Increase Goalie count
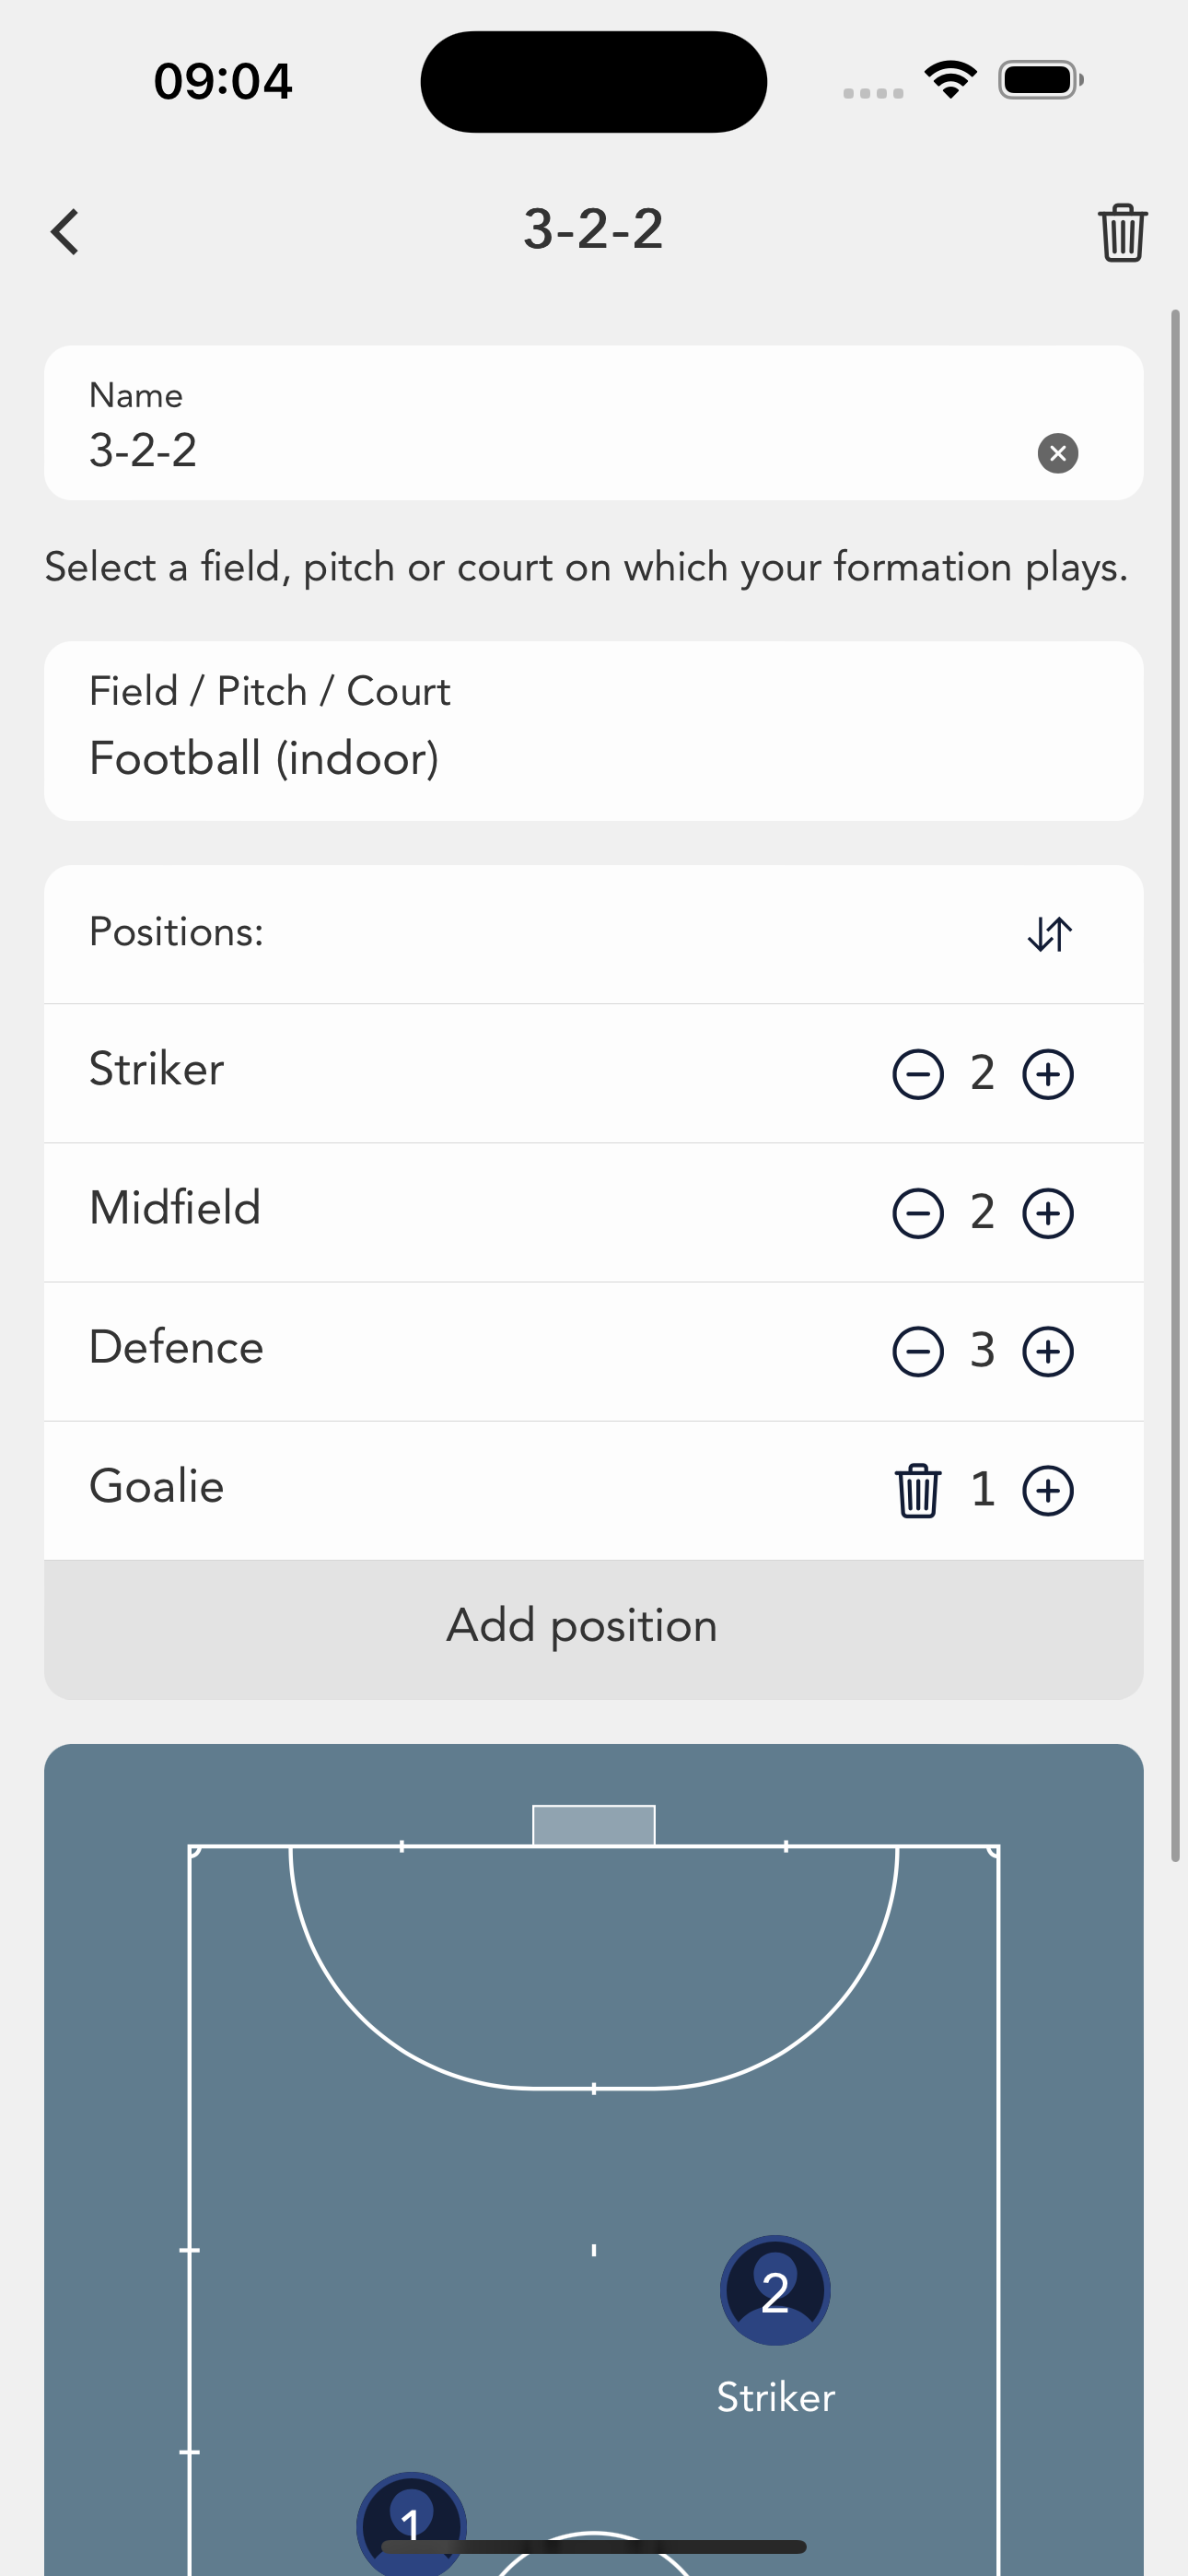The width and height of the screenshot is (1188, 2576). (1047, 1491)
